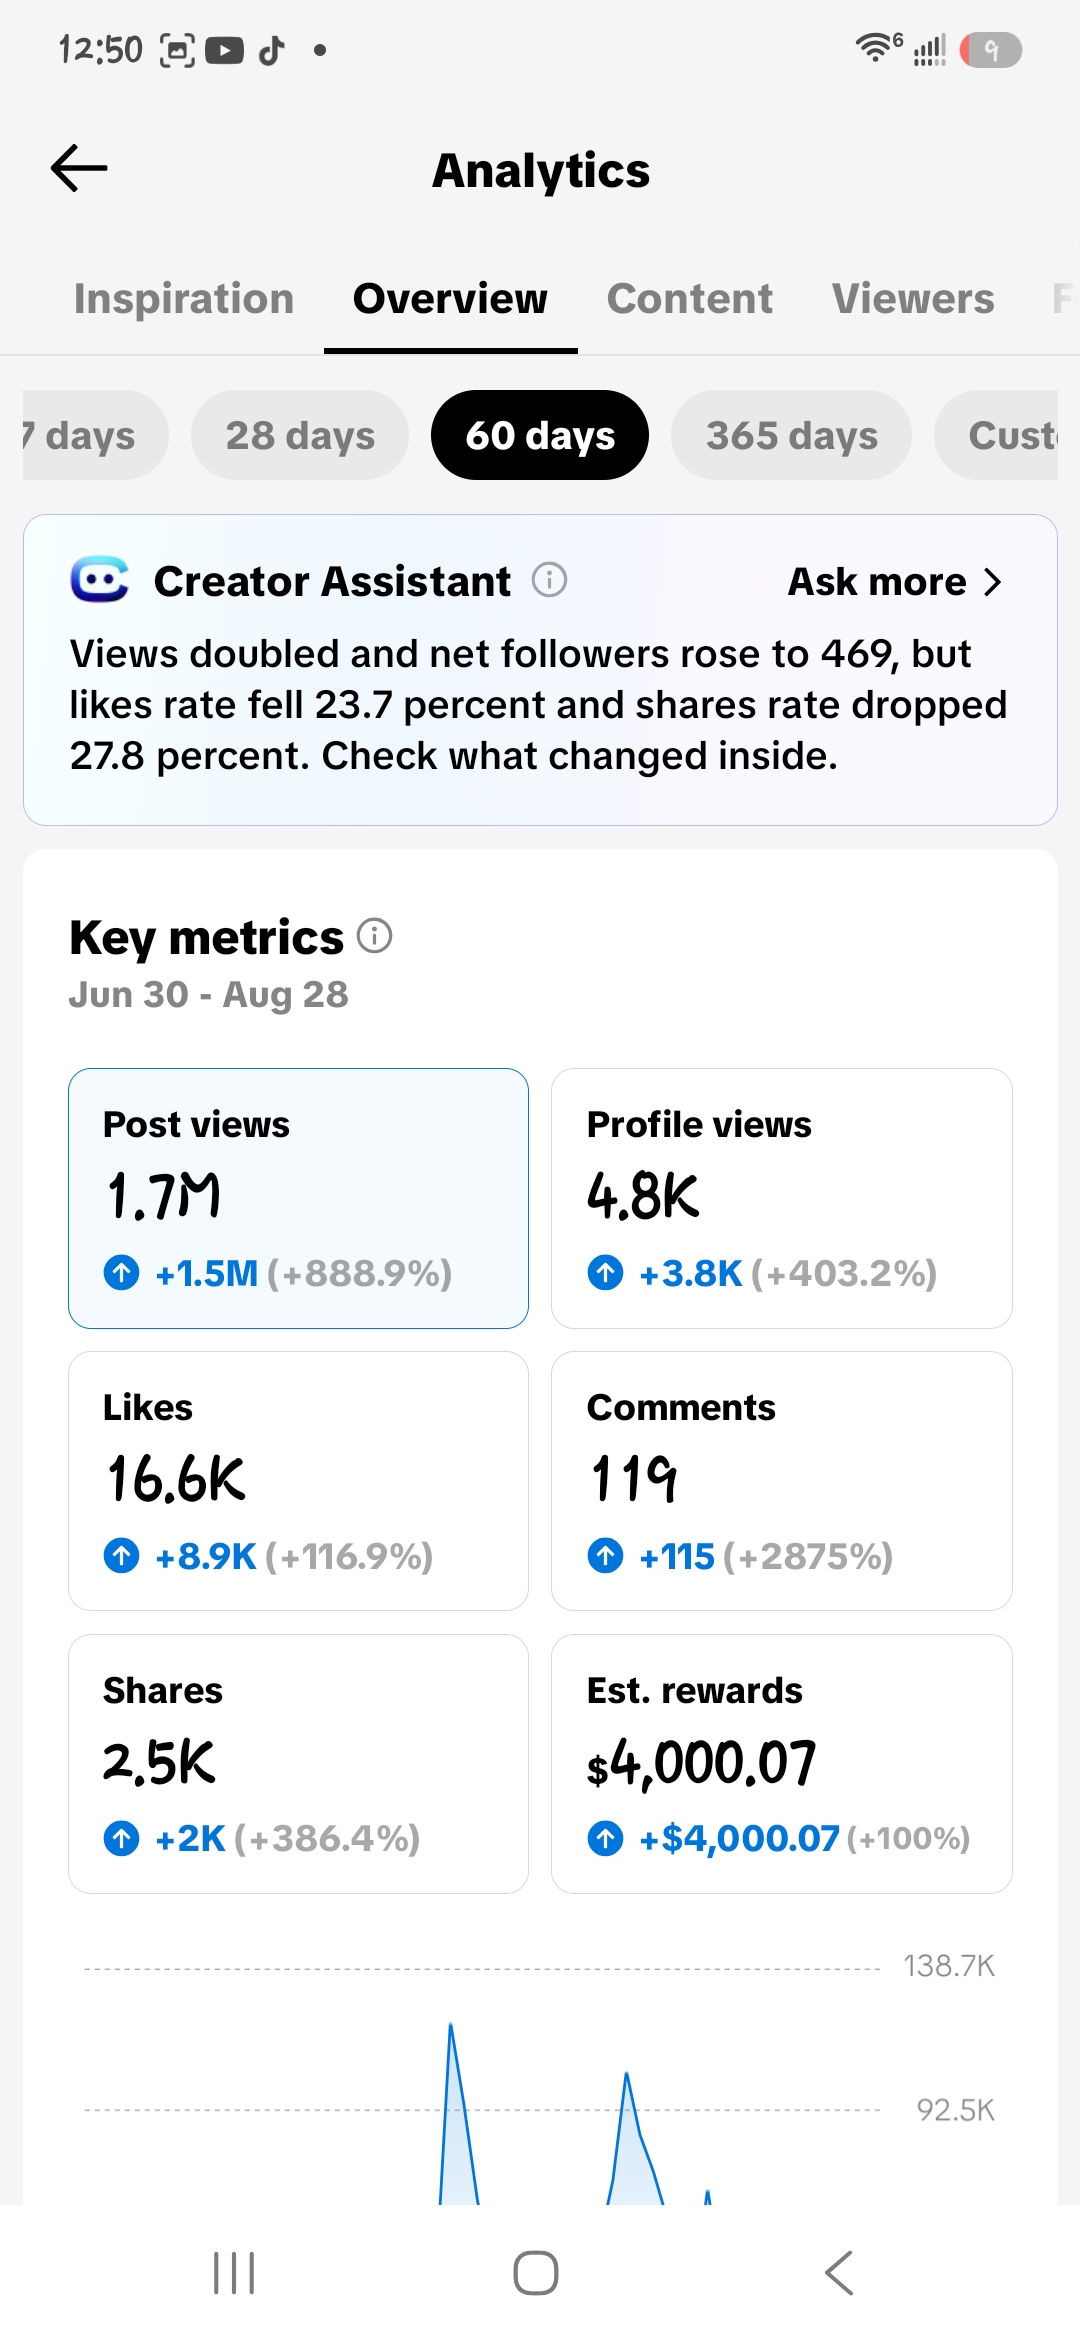This screenshot has width=1080, height=2340.
Task: Tap TikTok notification icon in status bar
Action: coord(272,50)
